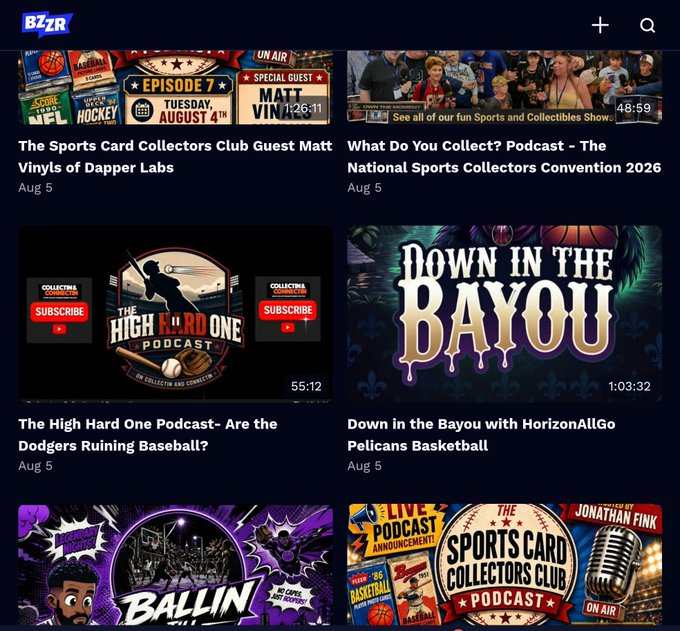This screenshot has height=631, width=680.
Task: Play The High Hard One Podcast thumbnail
Action: [176, 314]
